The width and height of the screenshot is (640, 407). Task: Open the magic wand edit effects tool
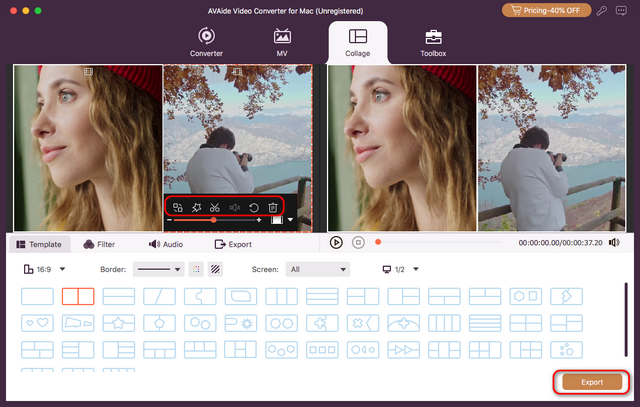(x=196, y=207)
